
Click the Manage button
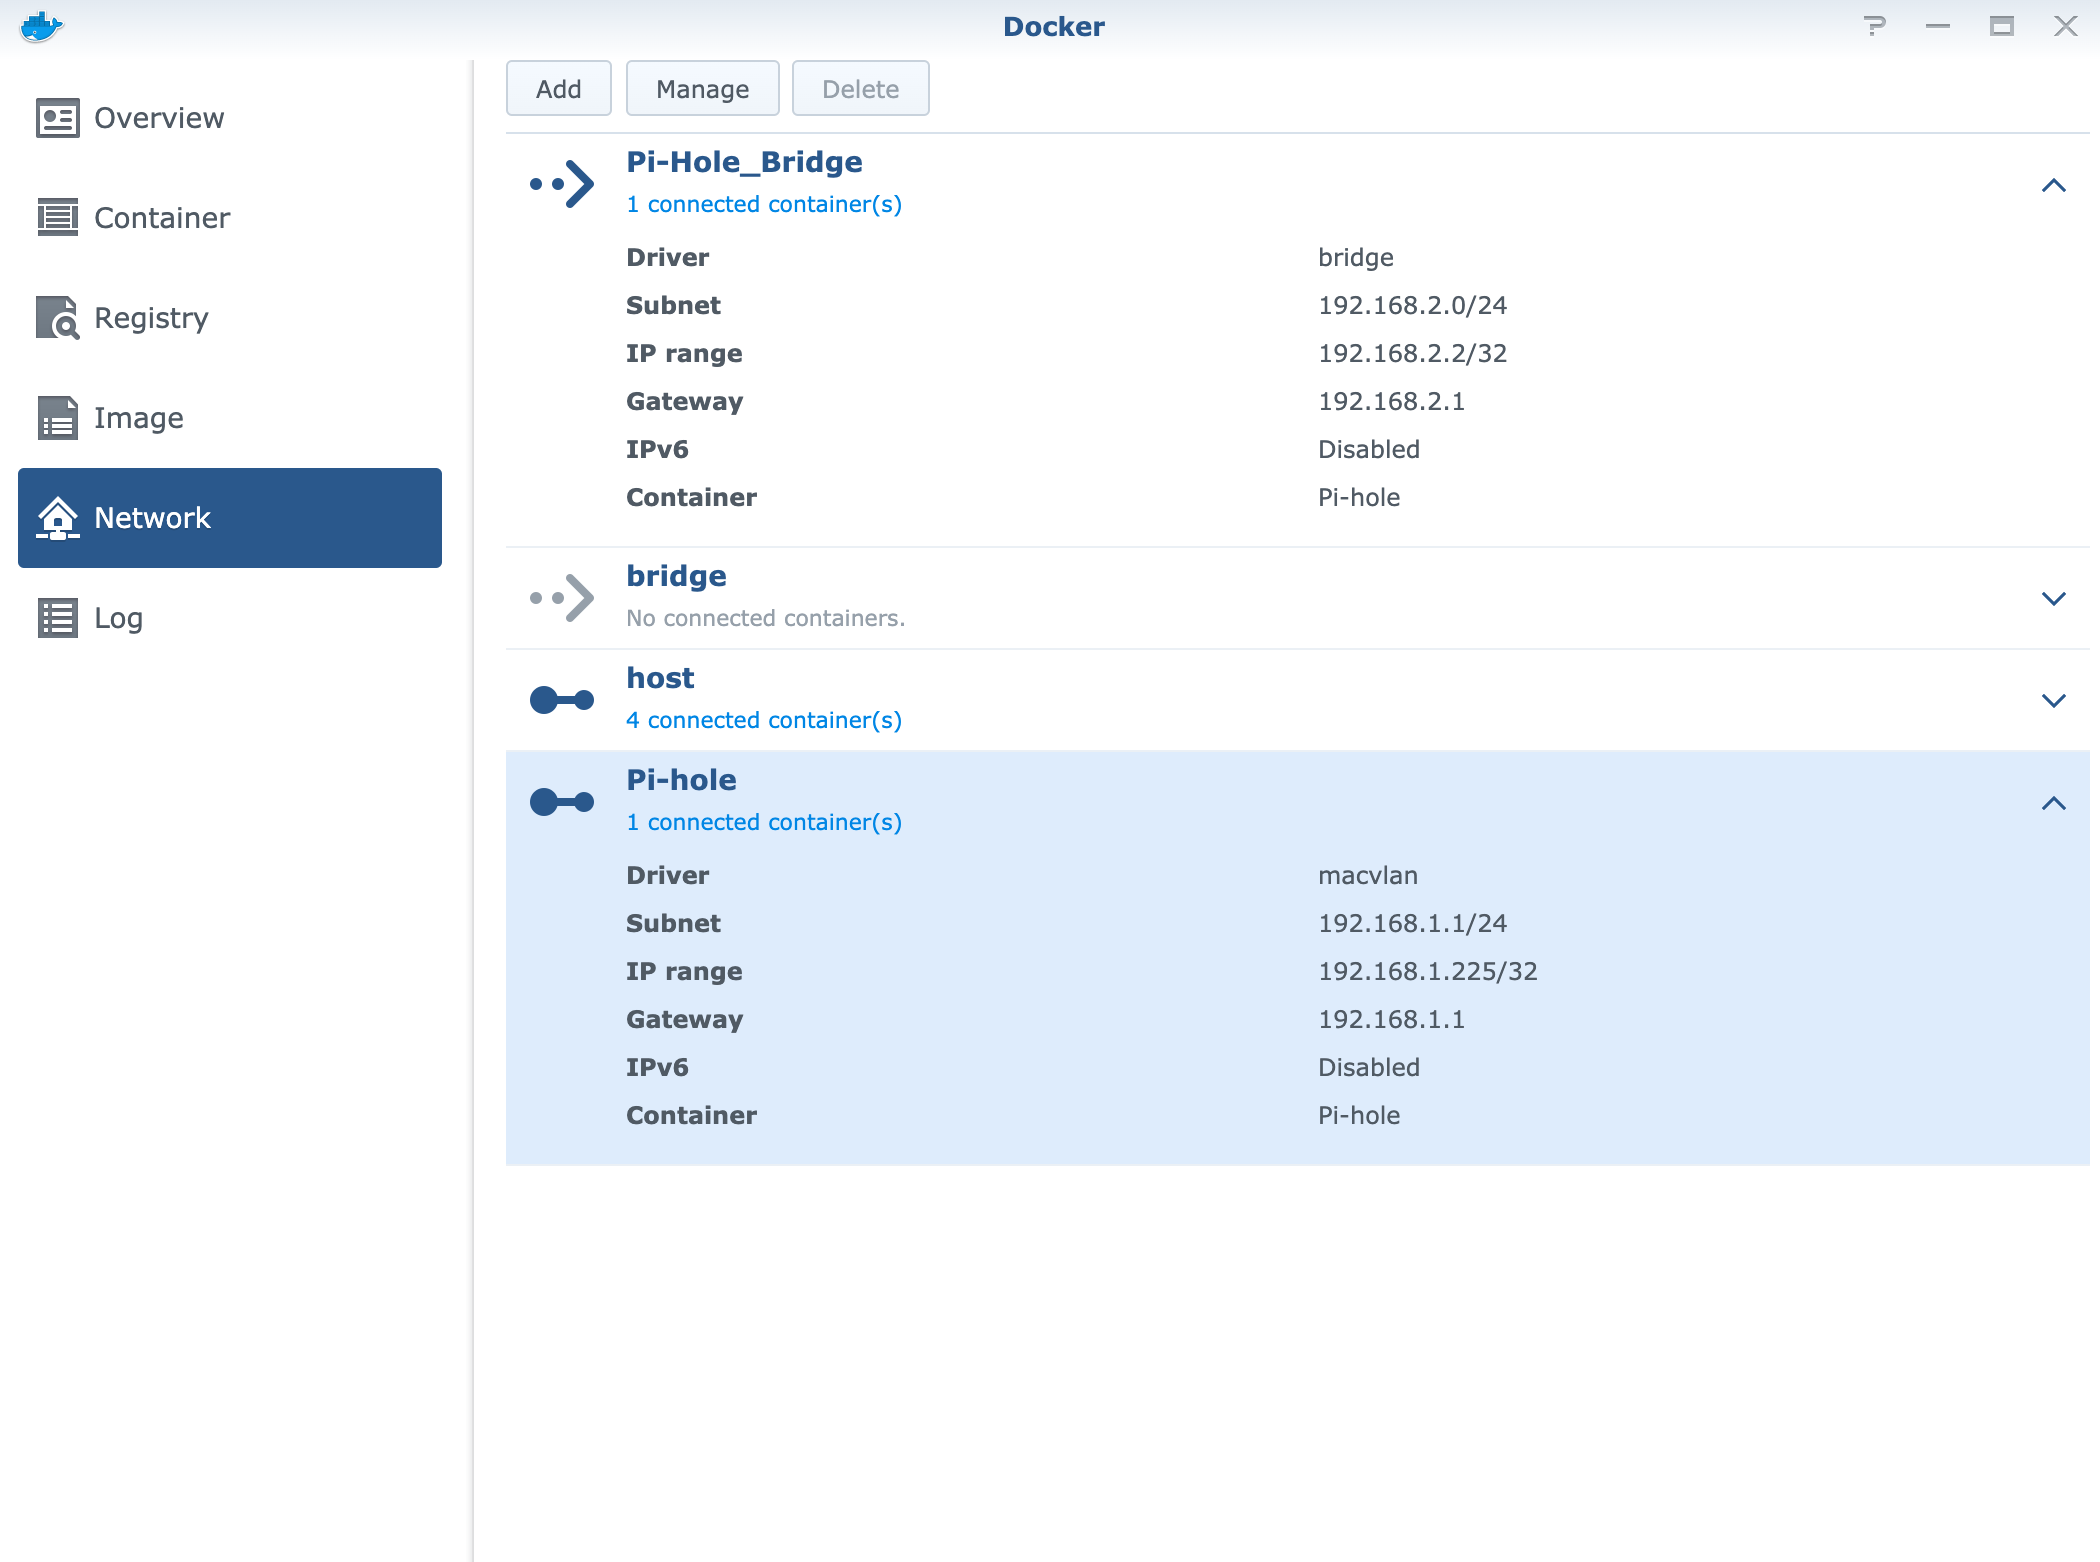click(703, 89)
